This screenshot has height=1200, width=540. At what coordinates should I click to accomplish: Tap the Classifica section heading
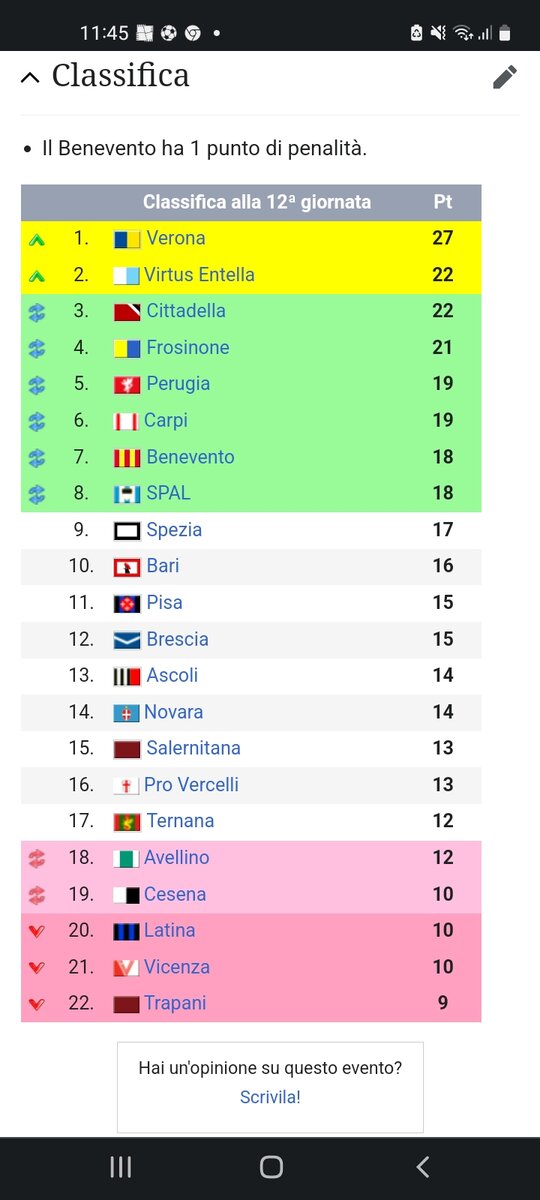[x=120, y=76]
